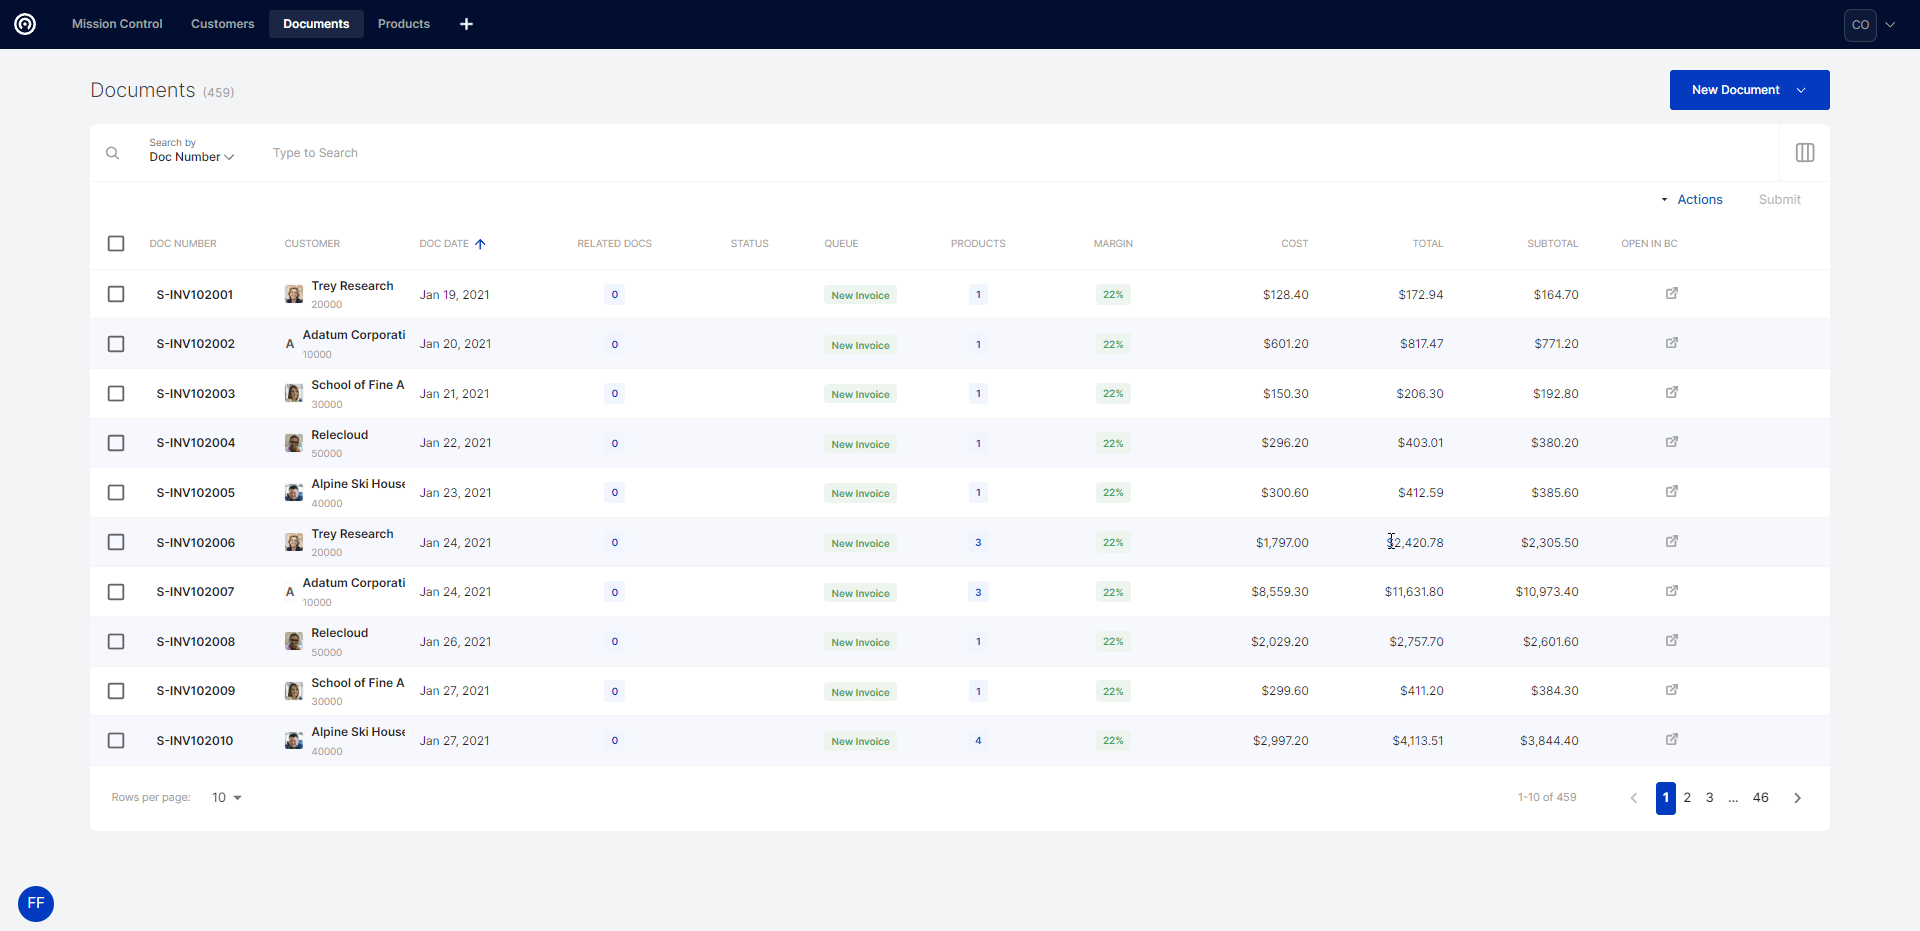Open the column layout settings icon
Screen dimensions: 1920x931
[1805, 153]
